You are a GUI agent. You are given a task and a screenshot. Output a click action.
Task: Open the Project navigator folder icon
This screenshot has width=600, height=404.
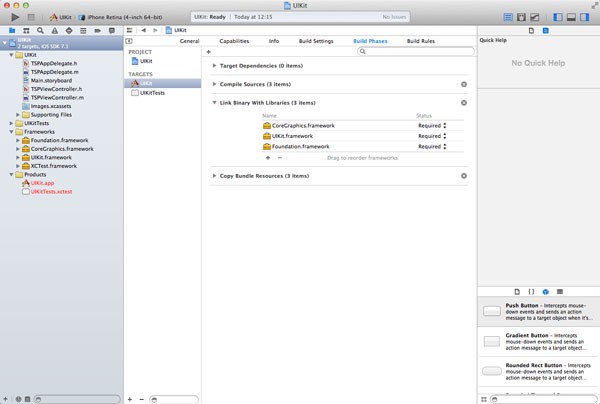click(12, 30)
